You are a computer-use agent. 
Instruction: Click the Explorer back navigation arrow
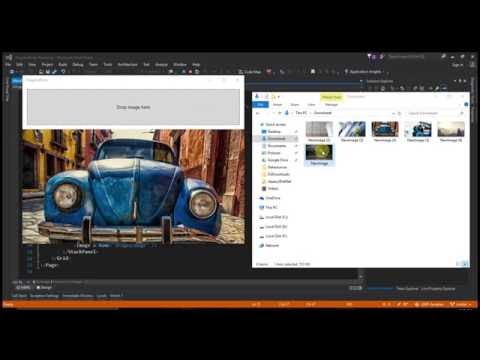click(x=257, y=113)
